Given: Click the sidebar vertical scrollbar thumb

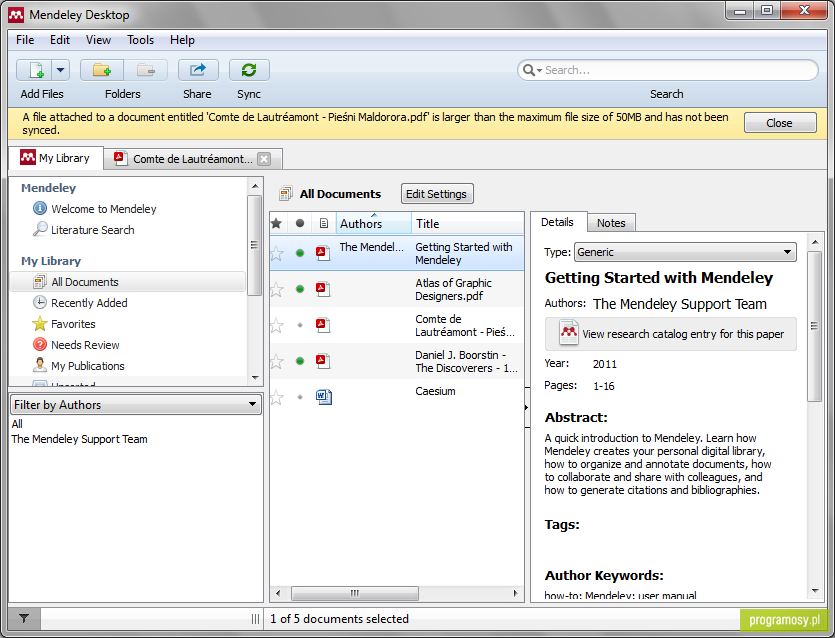Looking at the screenshot, I should [255, 245].
